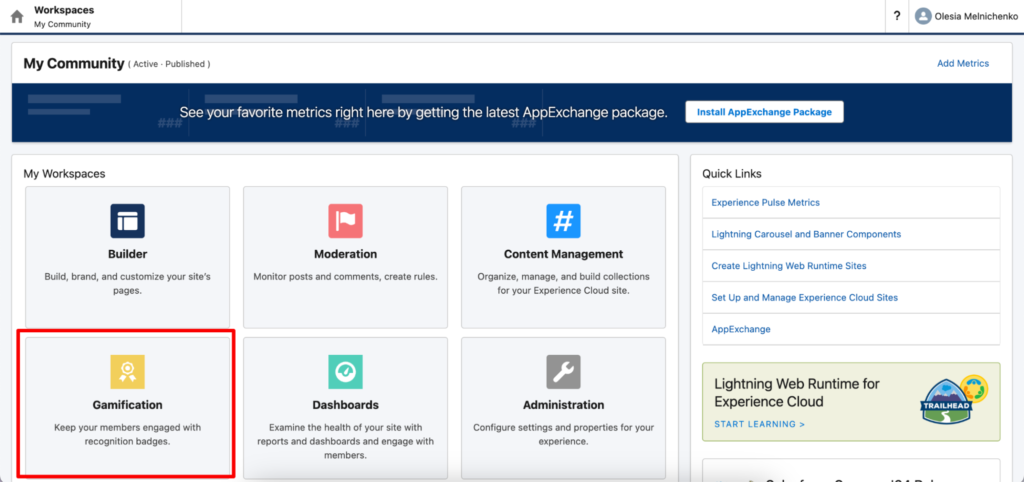Click Builder description 'Build, brand, and customize'
The image size is (1024, 482).
click(127, 283)
